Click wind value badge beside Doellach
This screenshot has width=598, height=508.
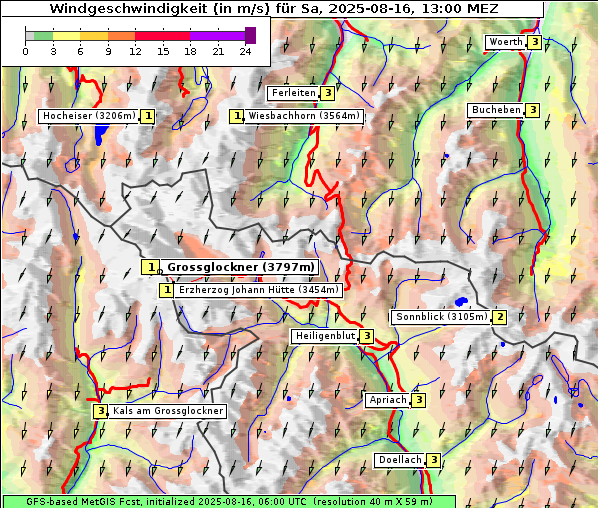point(433,460)
